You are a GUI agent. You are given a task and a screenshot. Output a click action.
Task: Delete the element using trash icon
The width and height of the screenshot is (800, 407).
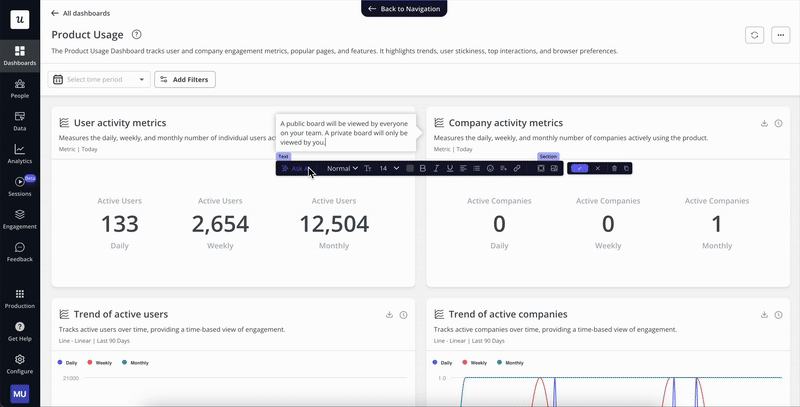[614, 168]
